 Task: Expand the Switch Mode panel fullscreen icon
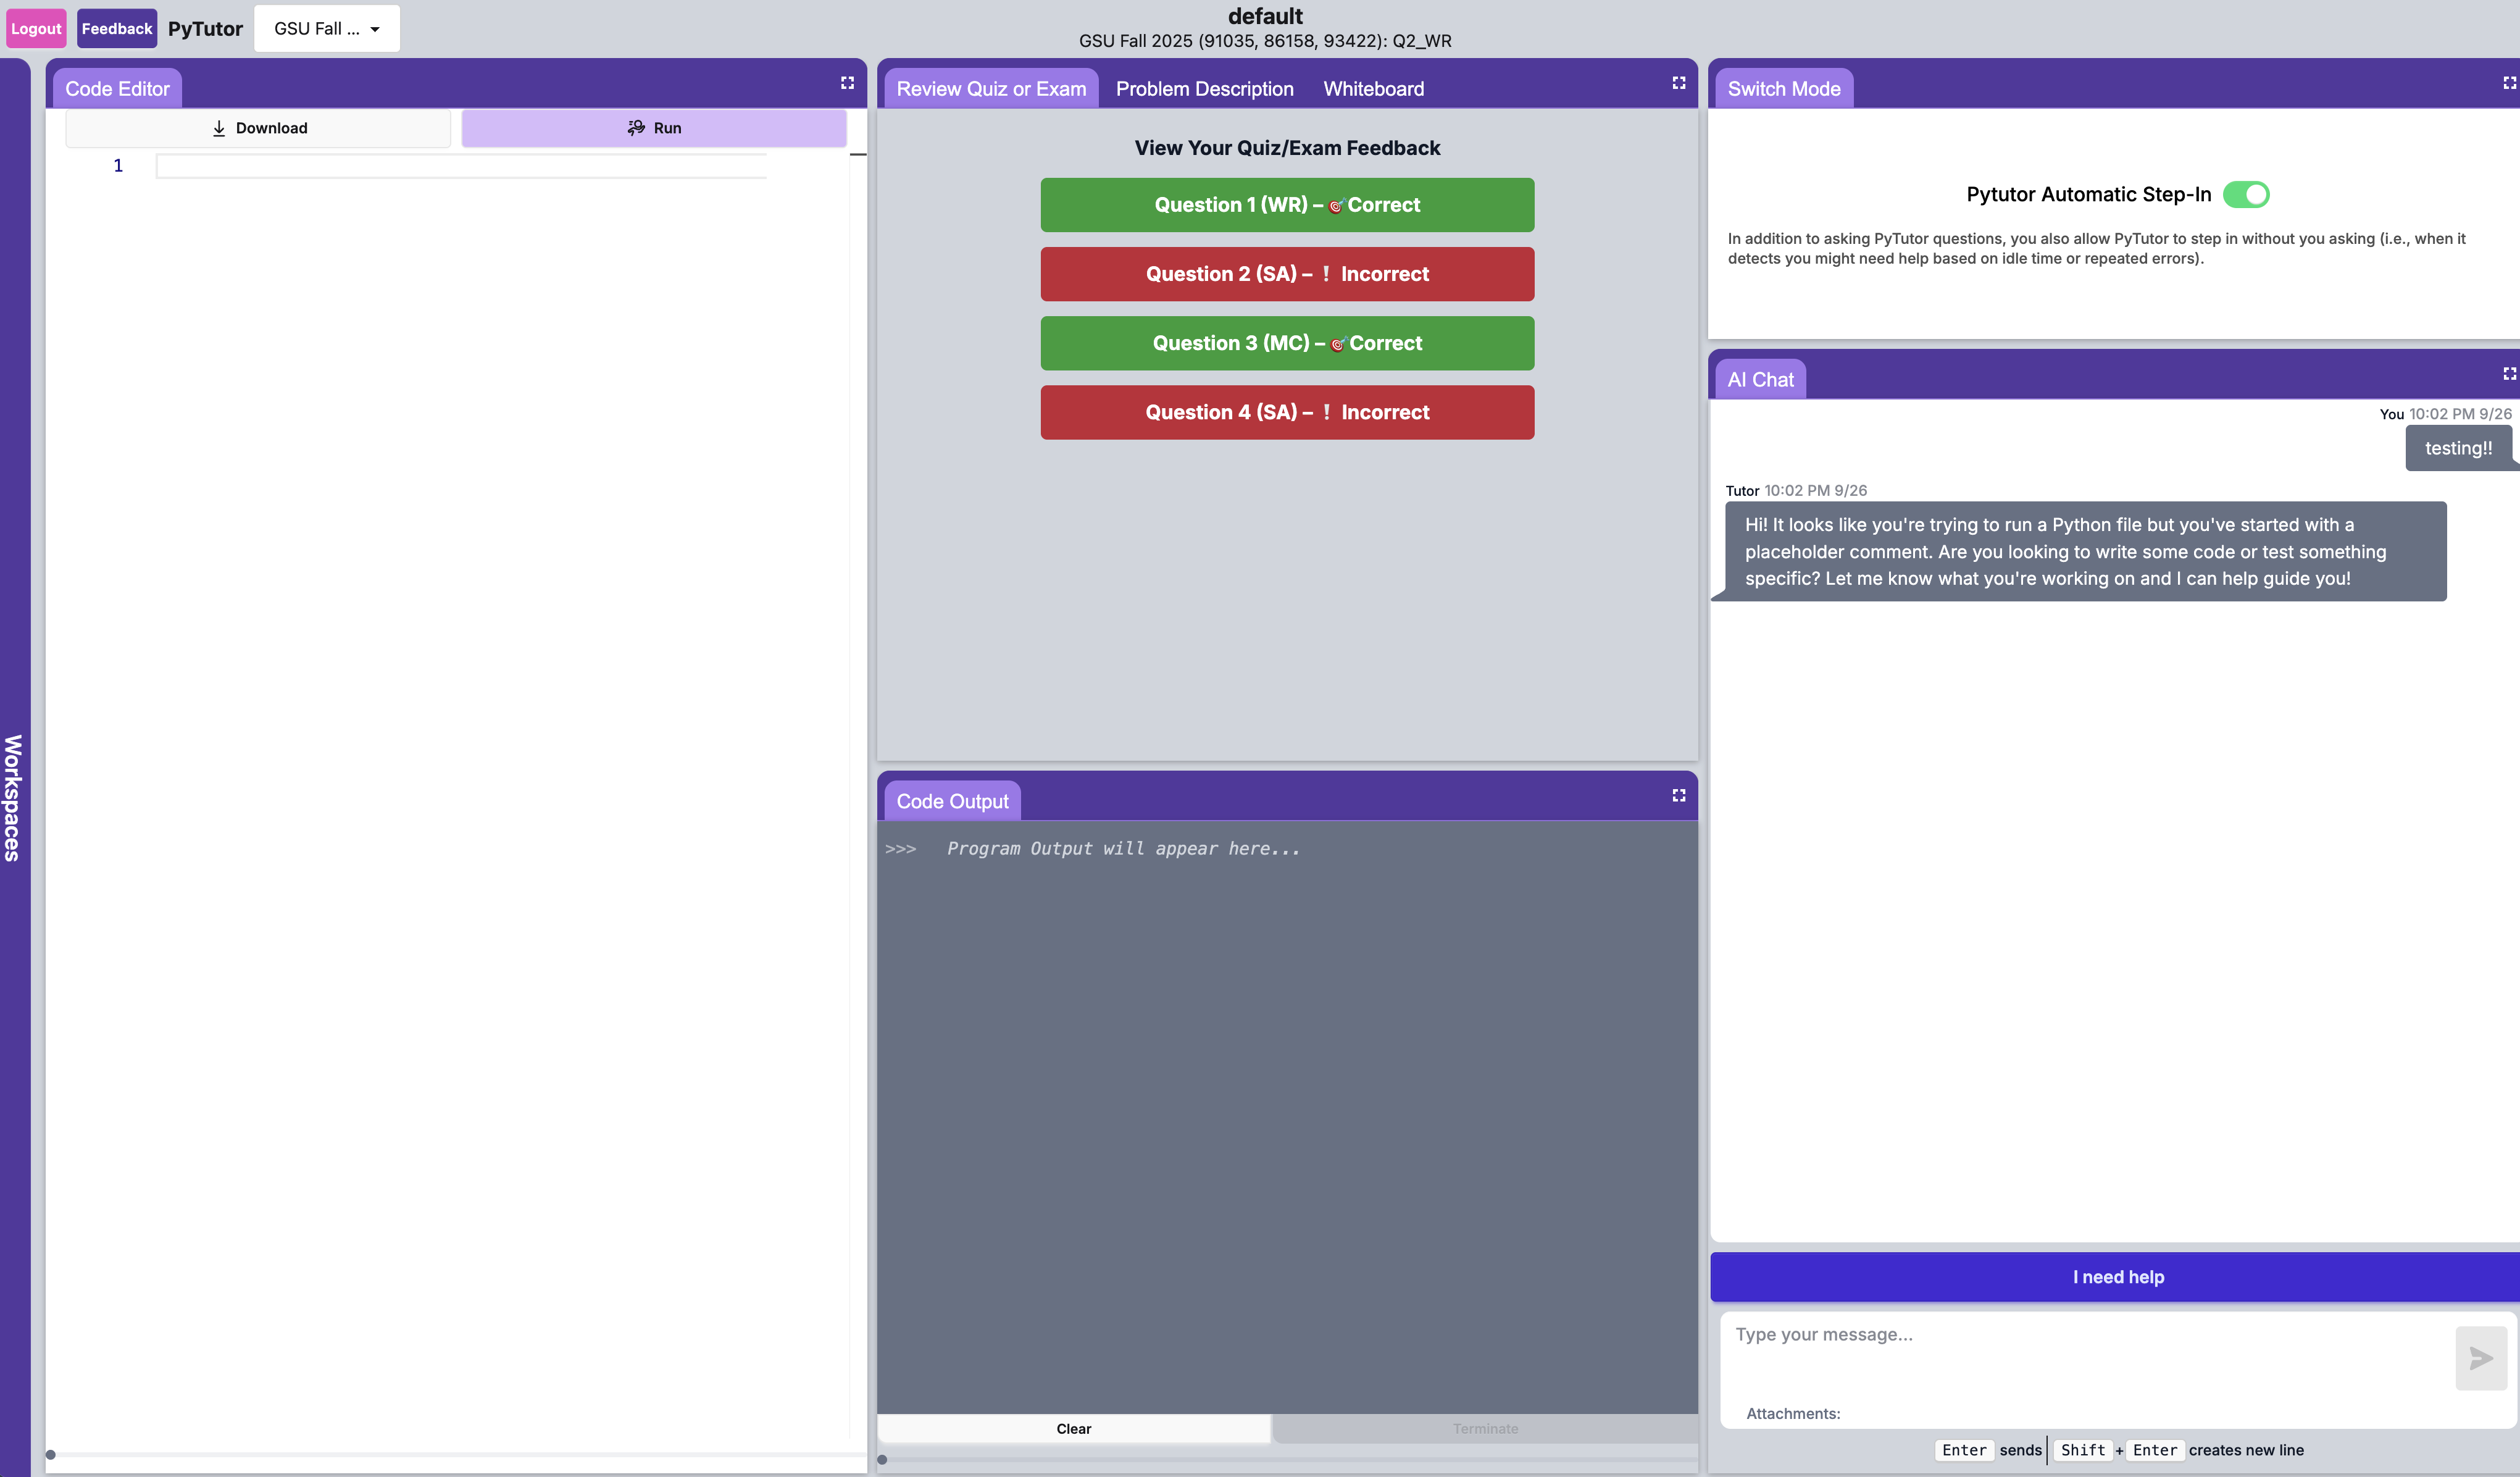(x=2509, y=83)
